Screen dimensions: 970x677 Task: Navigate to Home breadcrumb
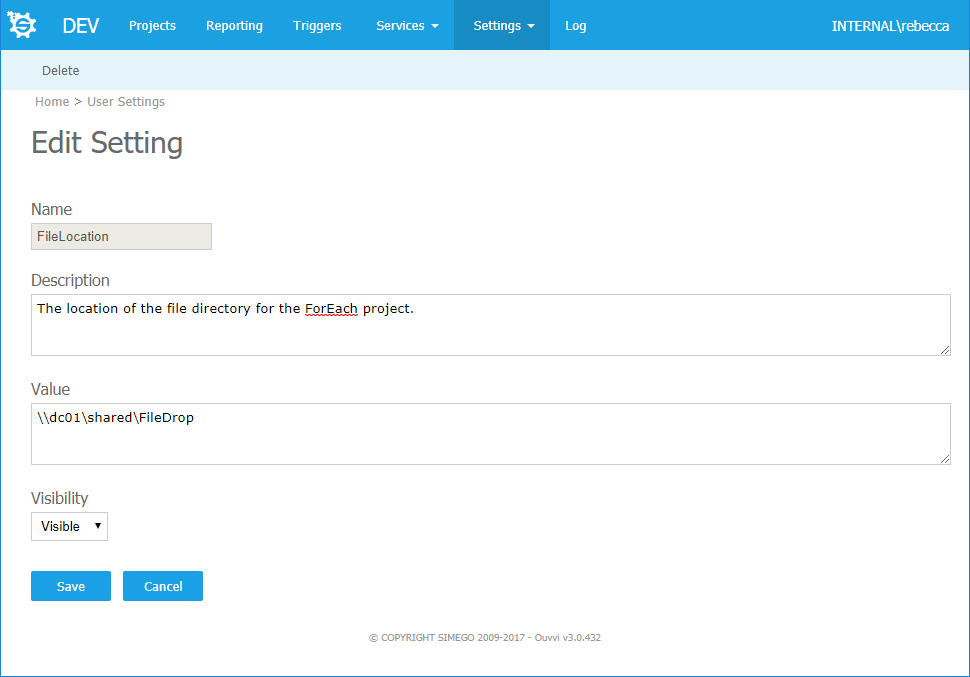52,101
